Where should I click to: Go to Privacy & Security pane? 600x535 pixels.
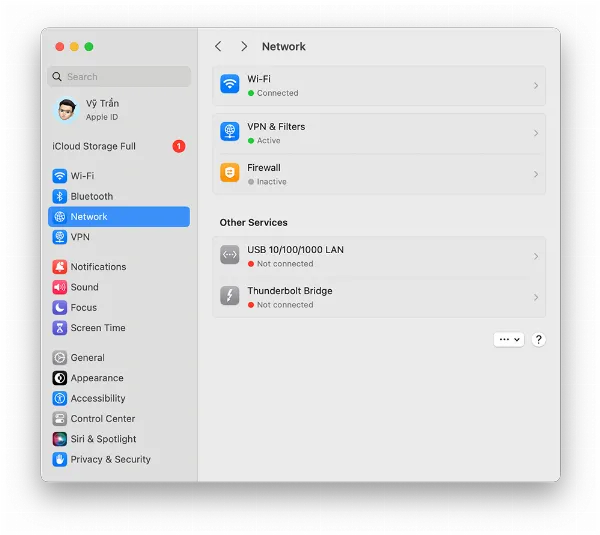[110, 460]
